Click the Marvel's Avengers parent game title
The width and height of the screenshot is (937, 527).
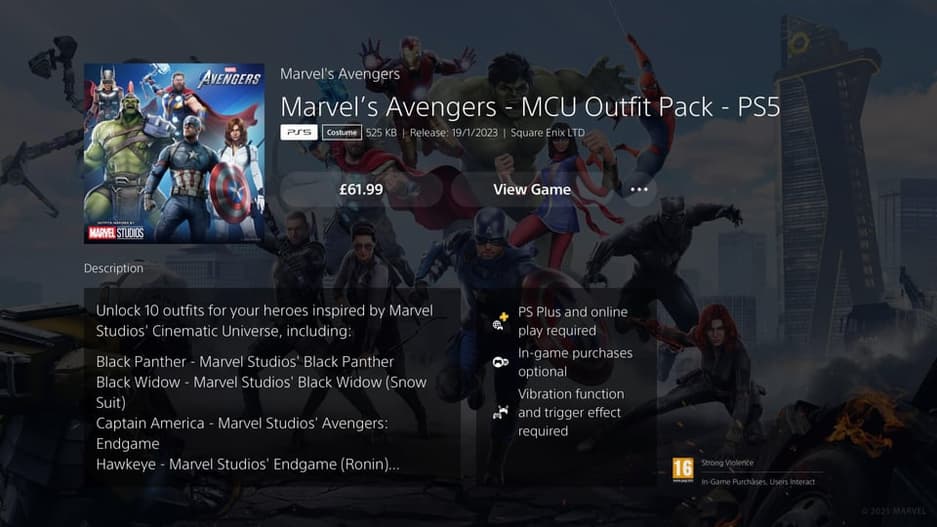[340, 73]
